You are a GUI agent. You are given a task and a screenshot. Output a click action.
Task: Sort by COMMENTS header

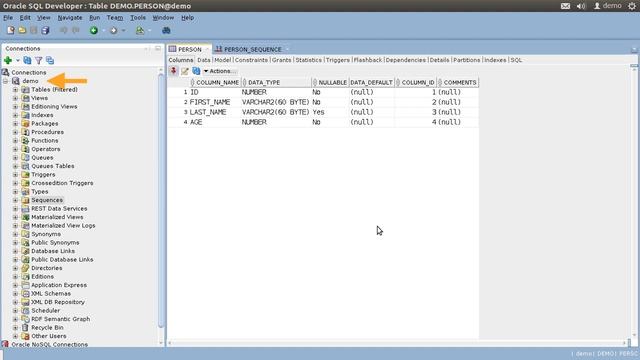pyautogui.click(x=458, y=82)
